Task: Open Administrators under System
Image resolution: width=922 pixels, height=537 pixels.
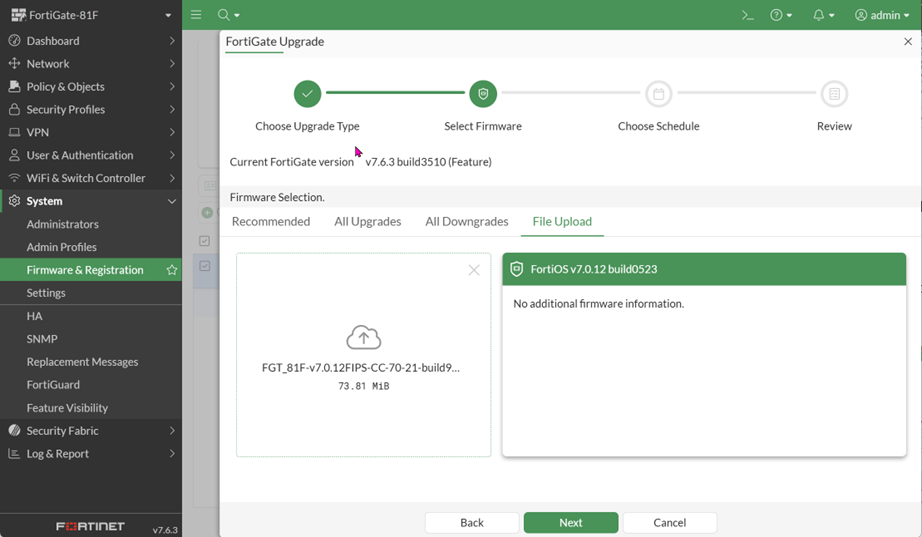Action: coord(63,224)
